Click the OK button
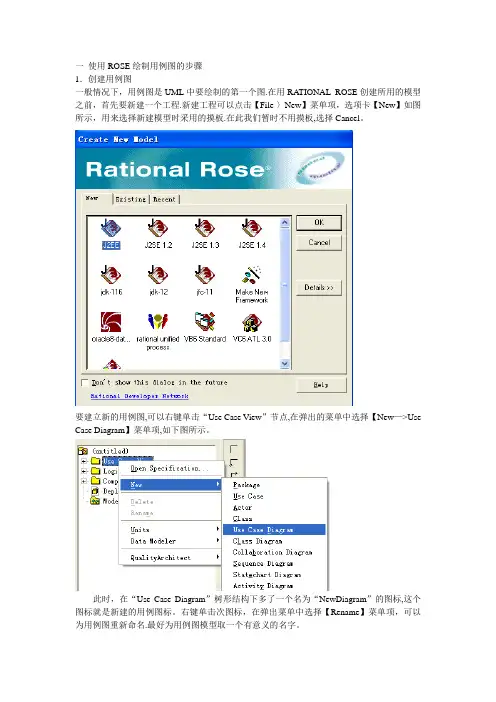 point(319,223)
